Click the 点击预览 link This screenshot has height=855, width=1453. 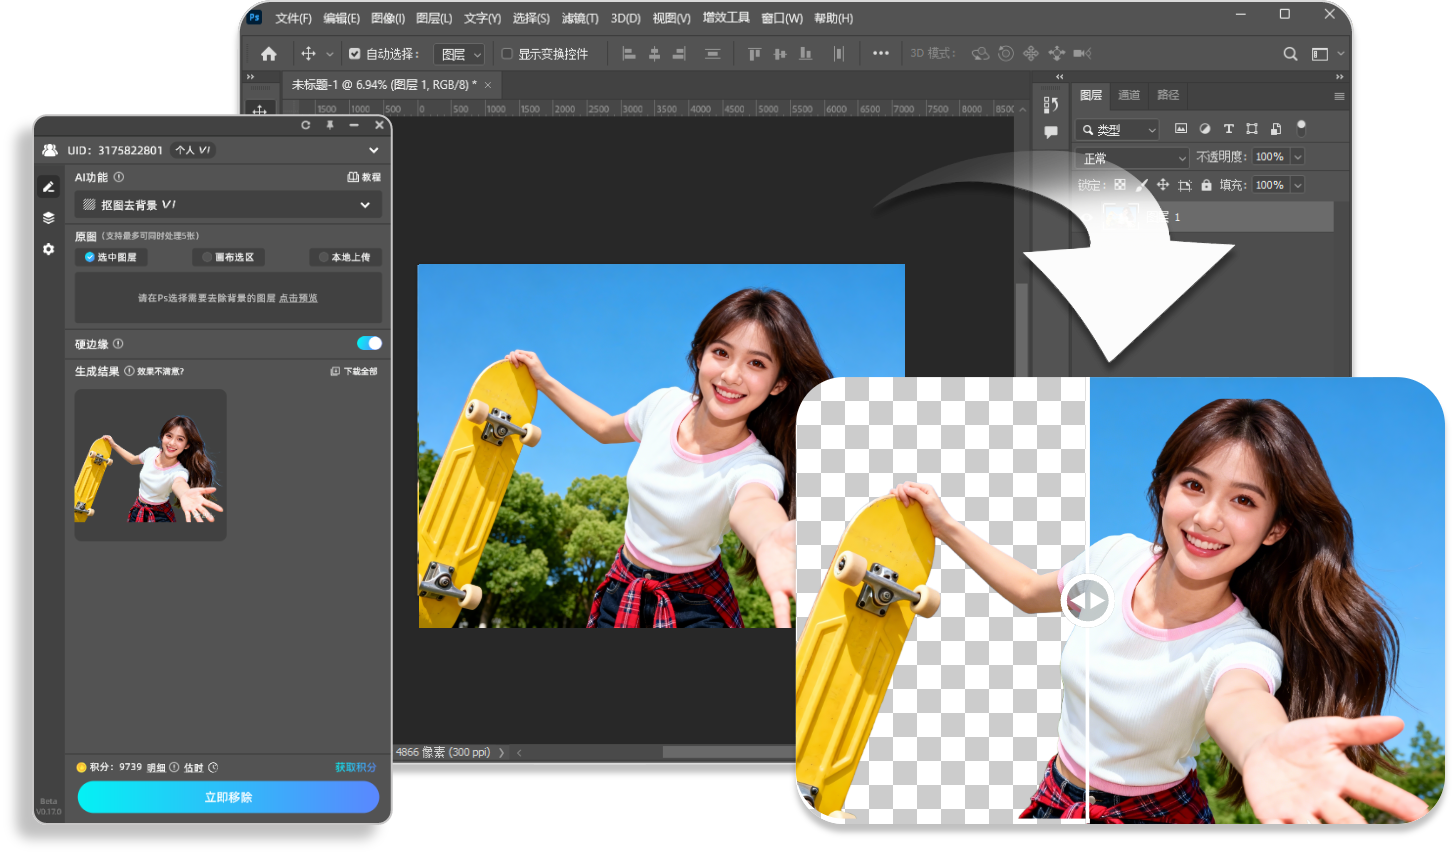click(297, 297)
